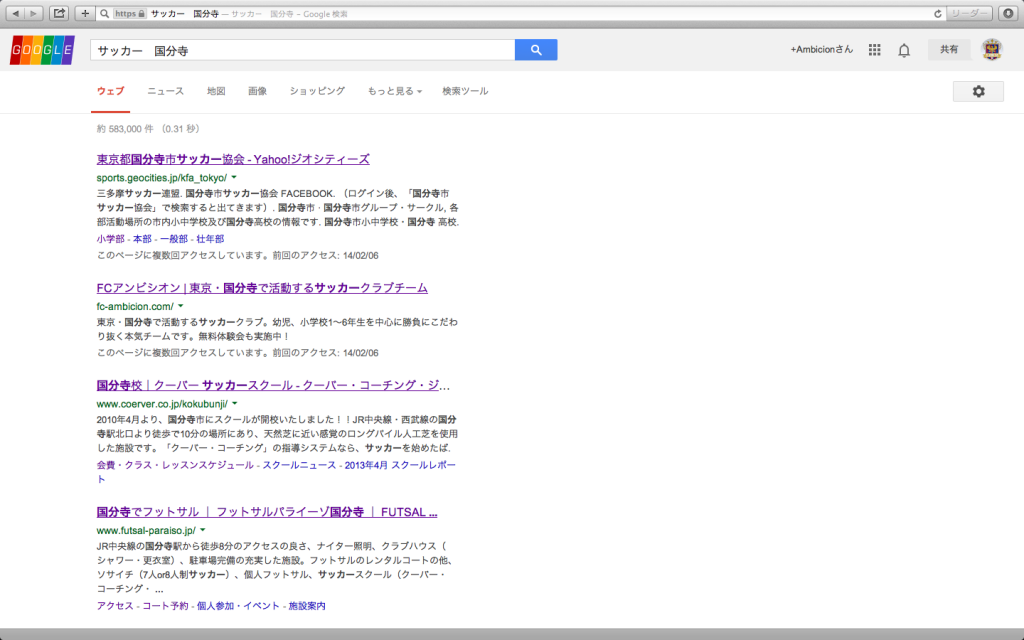The width and height of the screenshot is (1024, 640).
Task: Expand arrow beside fc-ambicion.com URL
Action: tap(181, 306)
